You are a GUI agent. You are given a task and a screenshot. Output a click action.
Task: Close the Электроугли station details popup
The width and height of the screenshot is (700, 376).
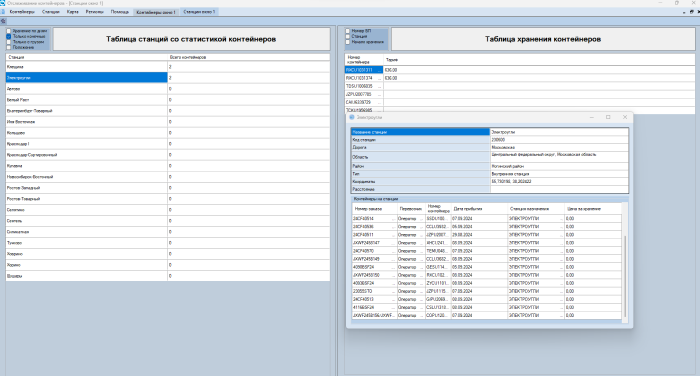625,117
